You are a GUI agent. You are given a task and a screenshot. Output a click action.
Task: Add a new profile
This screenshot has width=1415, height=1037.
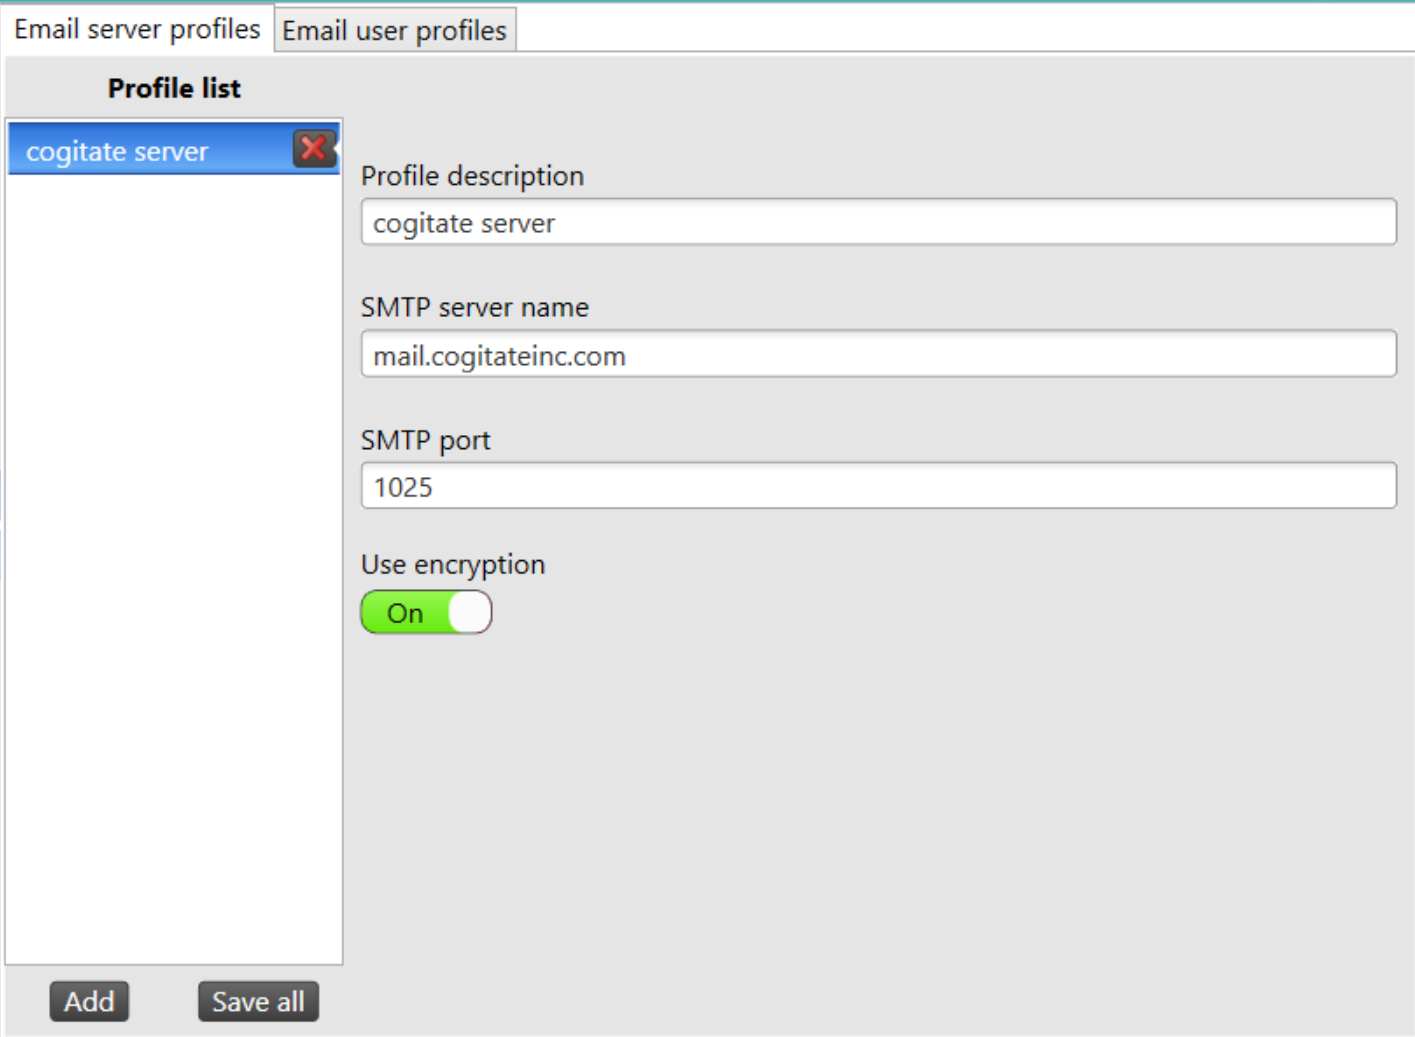point(89,1001)
